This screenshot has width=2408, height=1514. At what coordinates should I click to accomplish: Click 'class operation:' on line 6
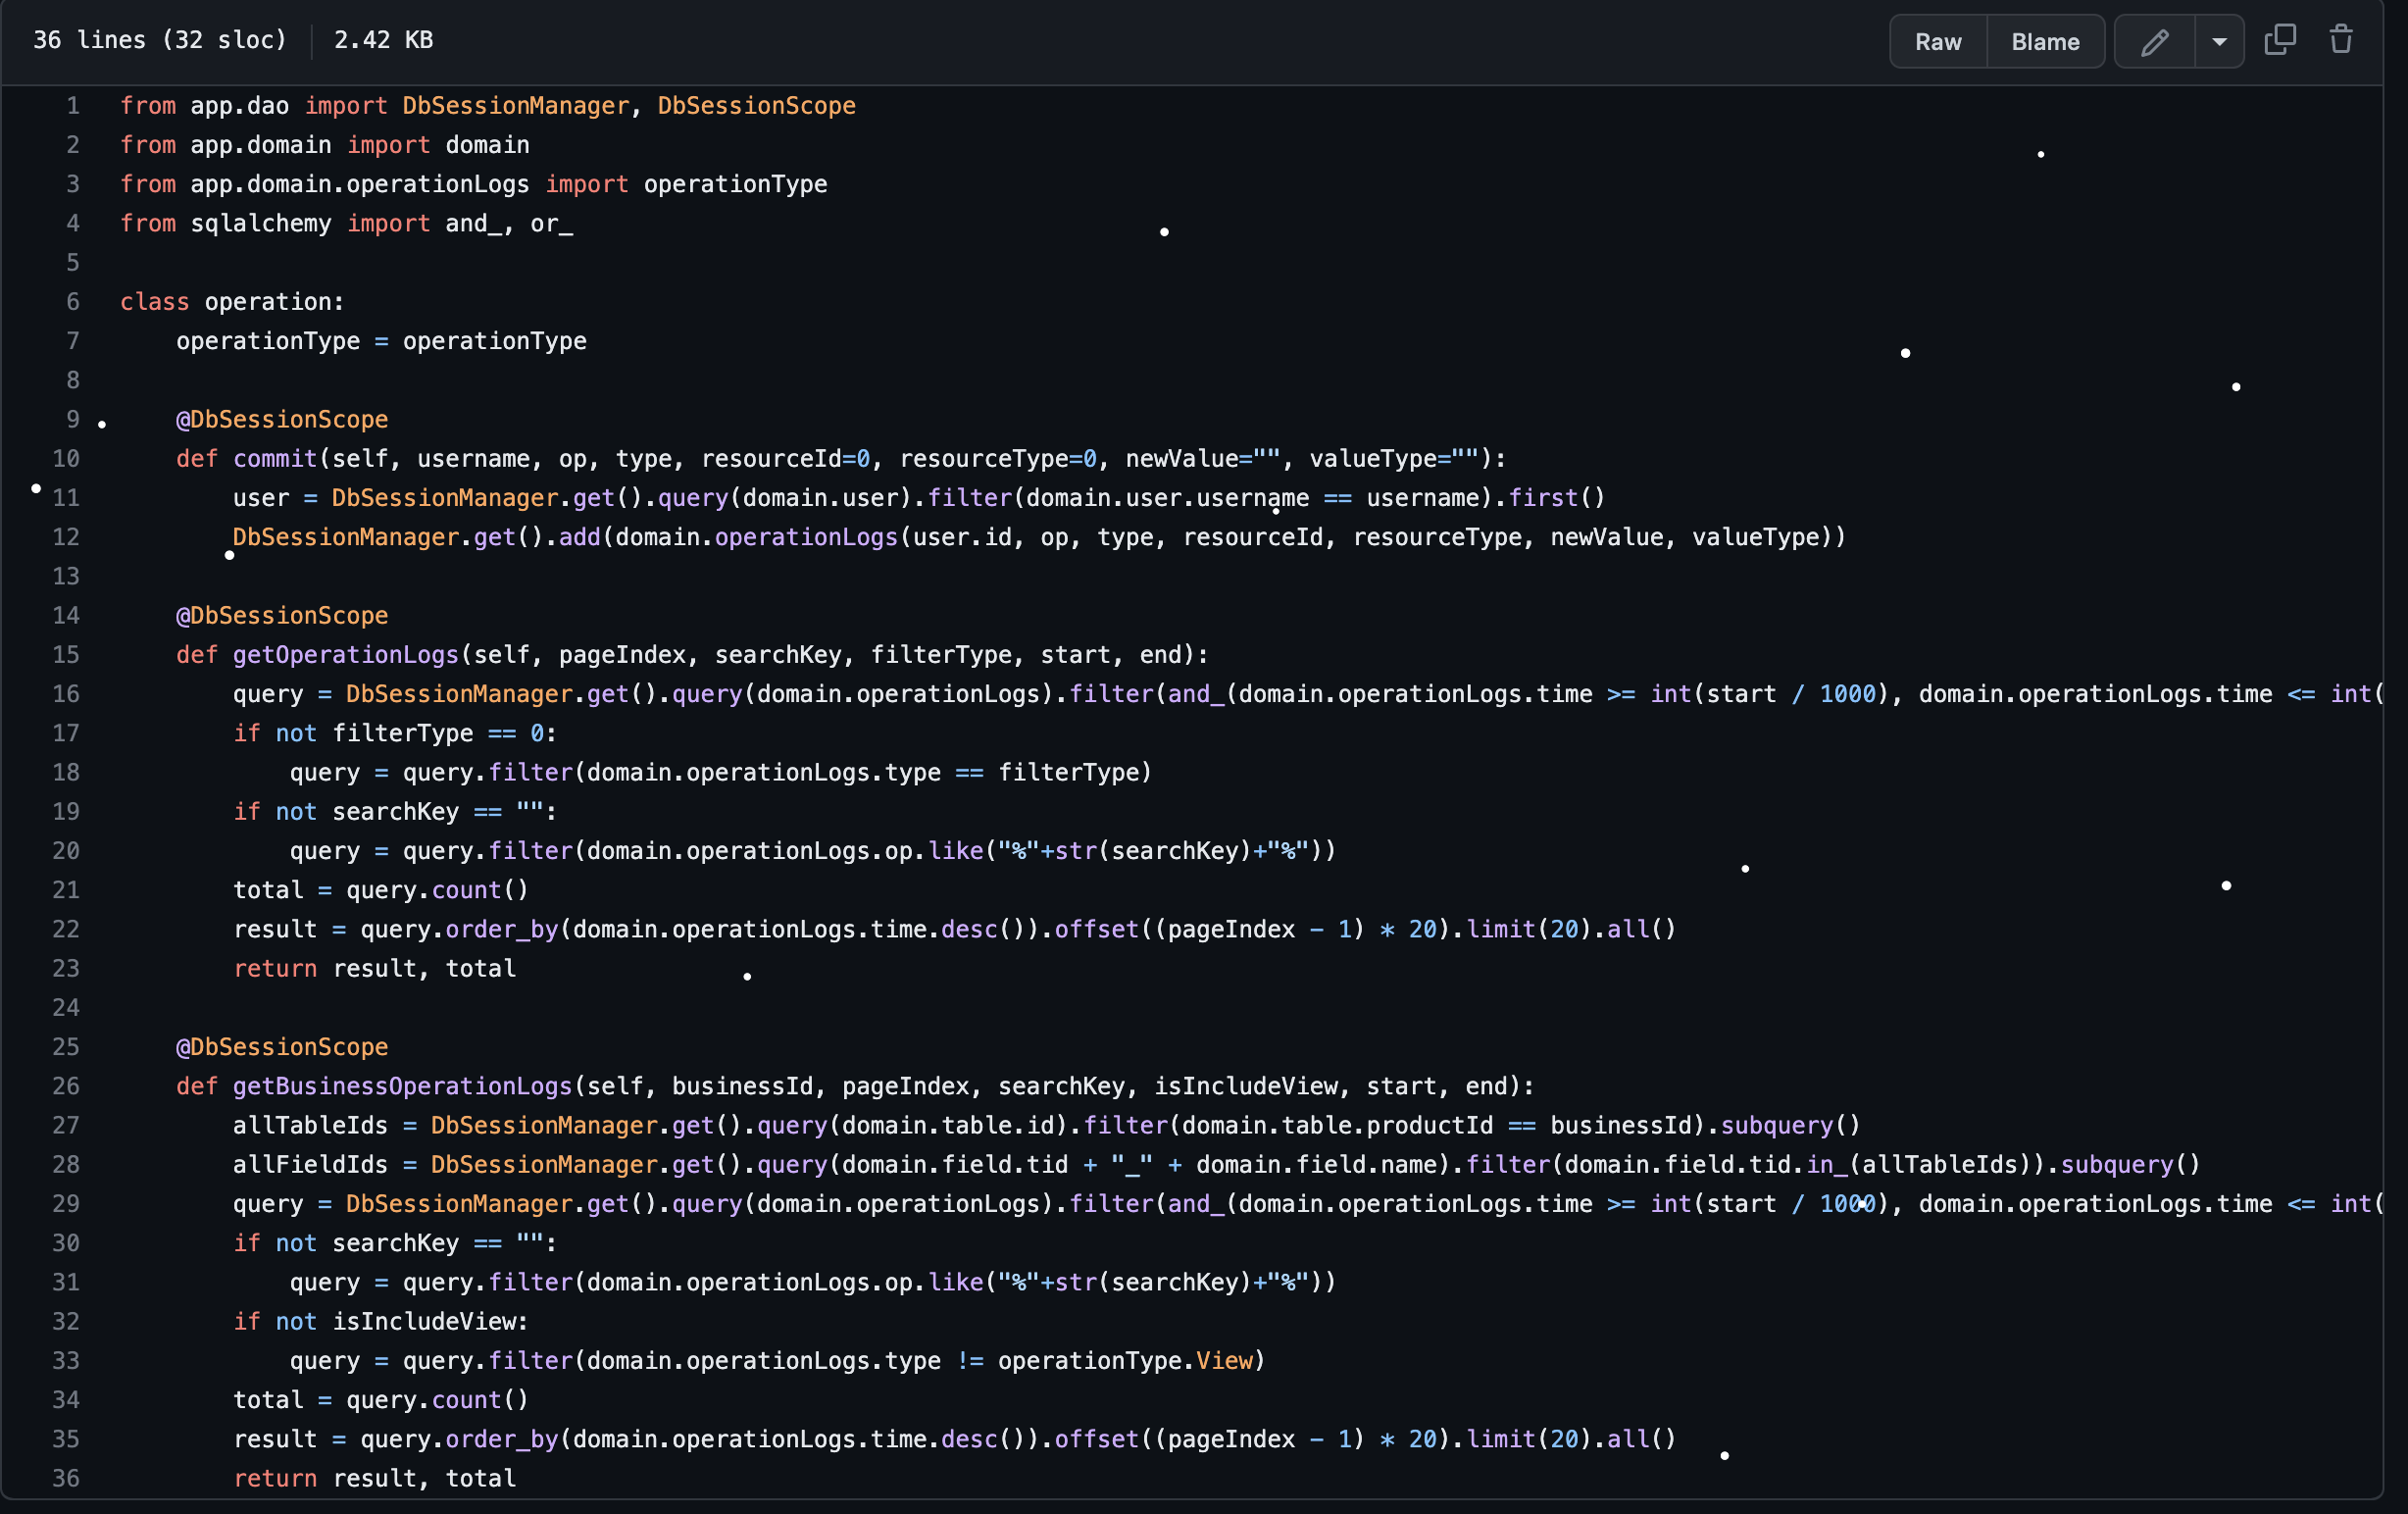tap(232, 302)
